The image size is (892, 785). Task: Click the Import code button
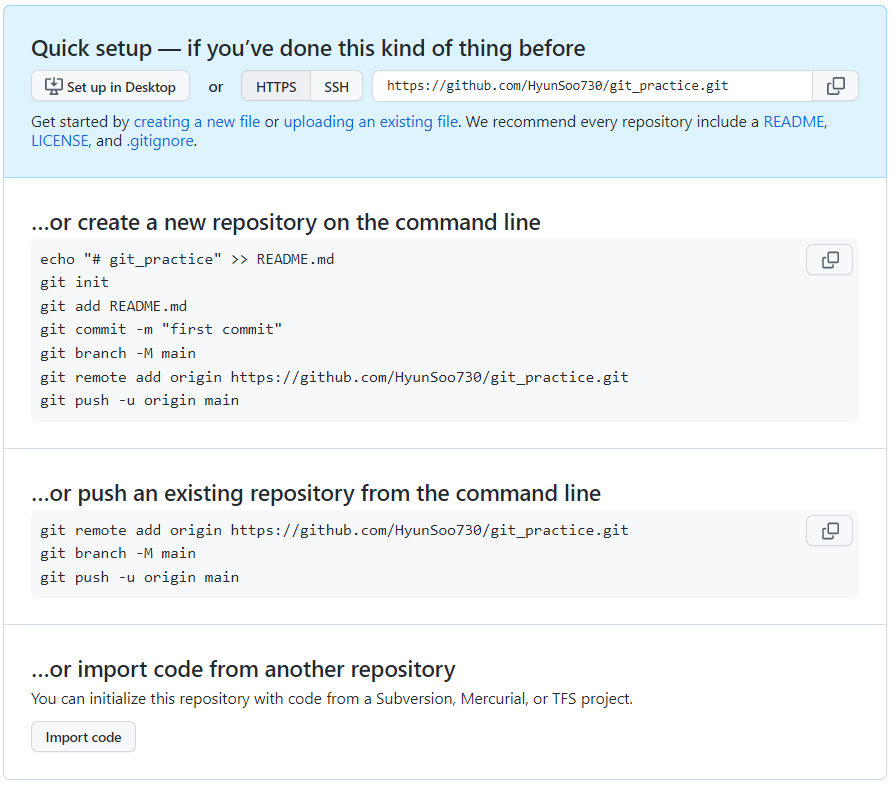click(x=84, y=737)
